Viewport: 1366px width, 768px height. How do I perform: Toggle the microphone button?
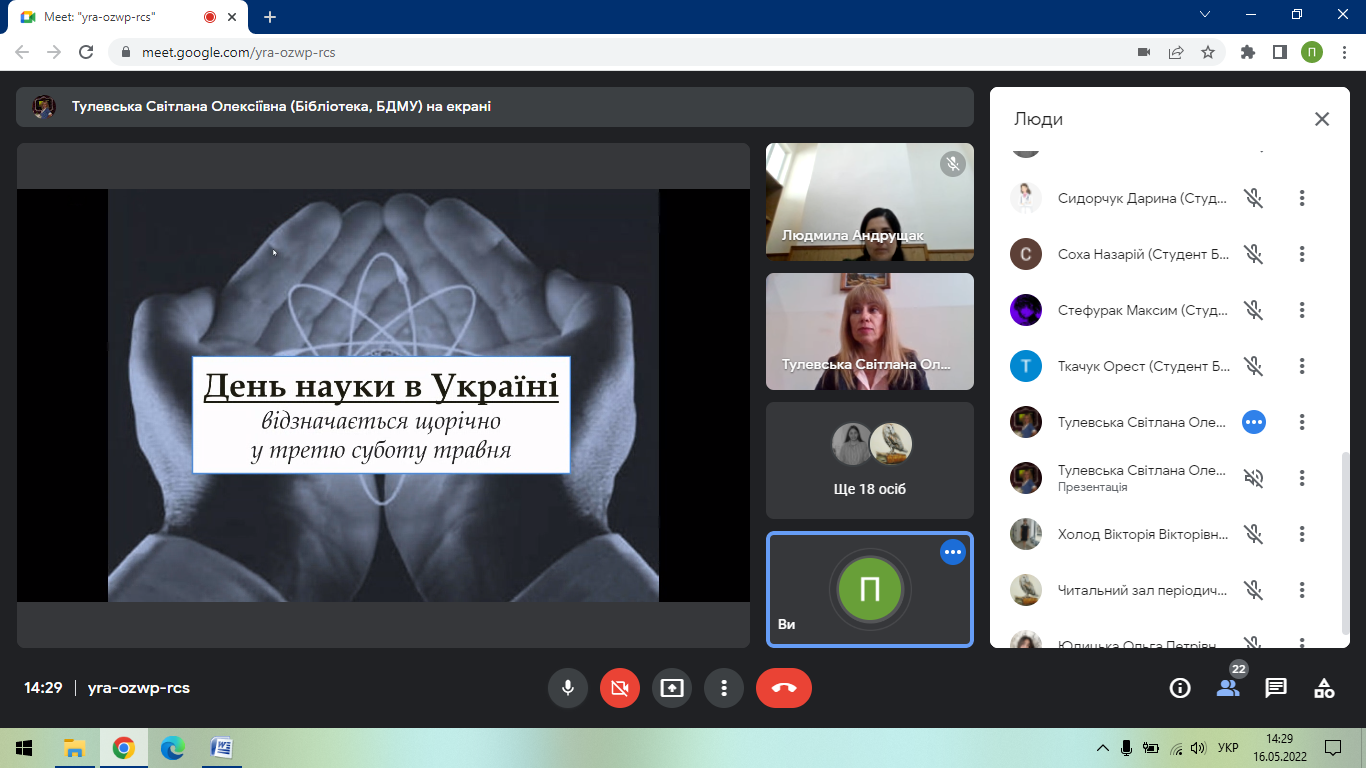pos(568,688)
